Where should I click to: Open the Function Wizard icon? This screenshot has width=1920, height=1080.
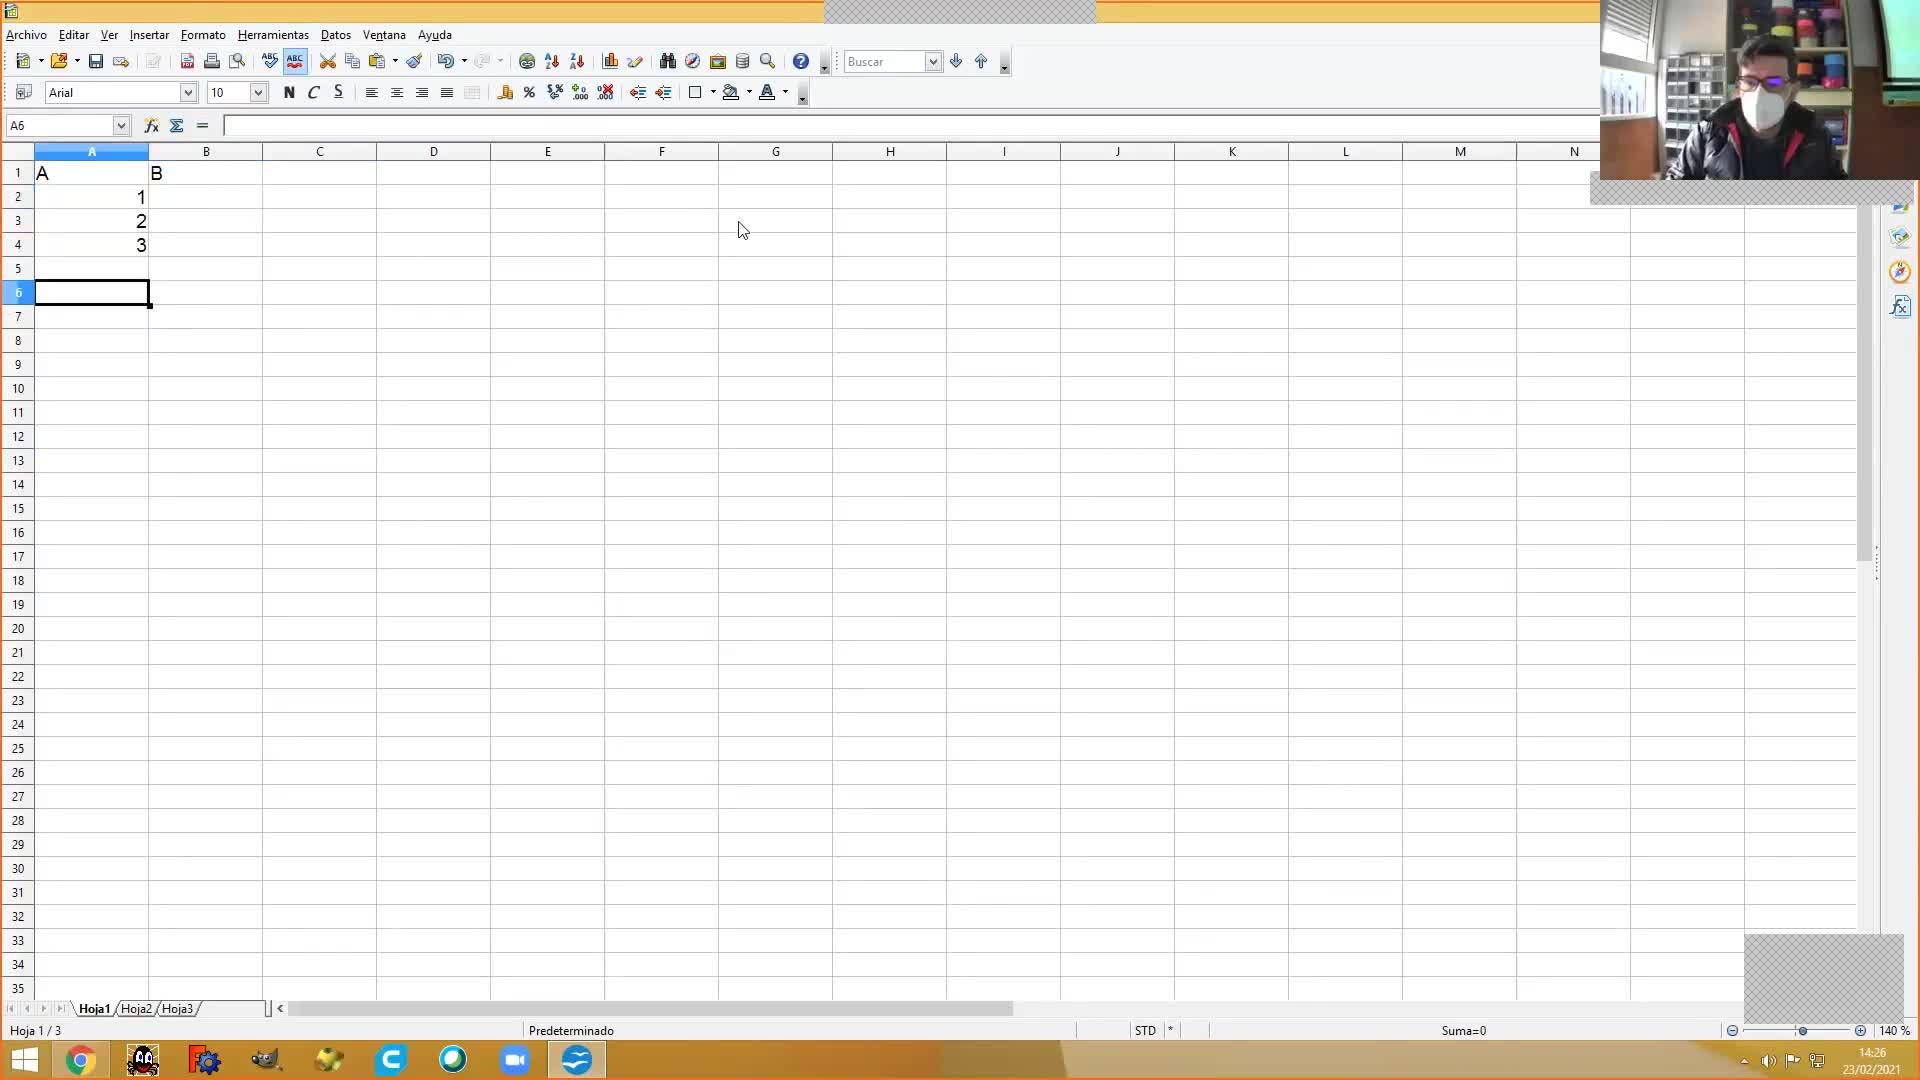151,125
